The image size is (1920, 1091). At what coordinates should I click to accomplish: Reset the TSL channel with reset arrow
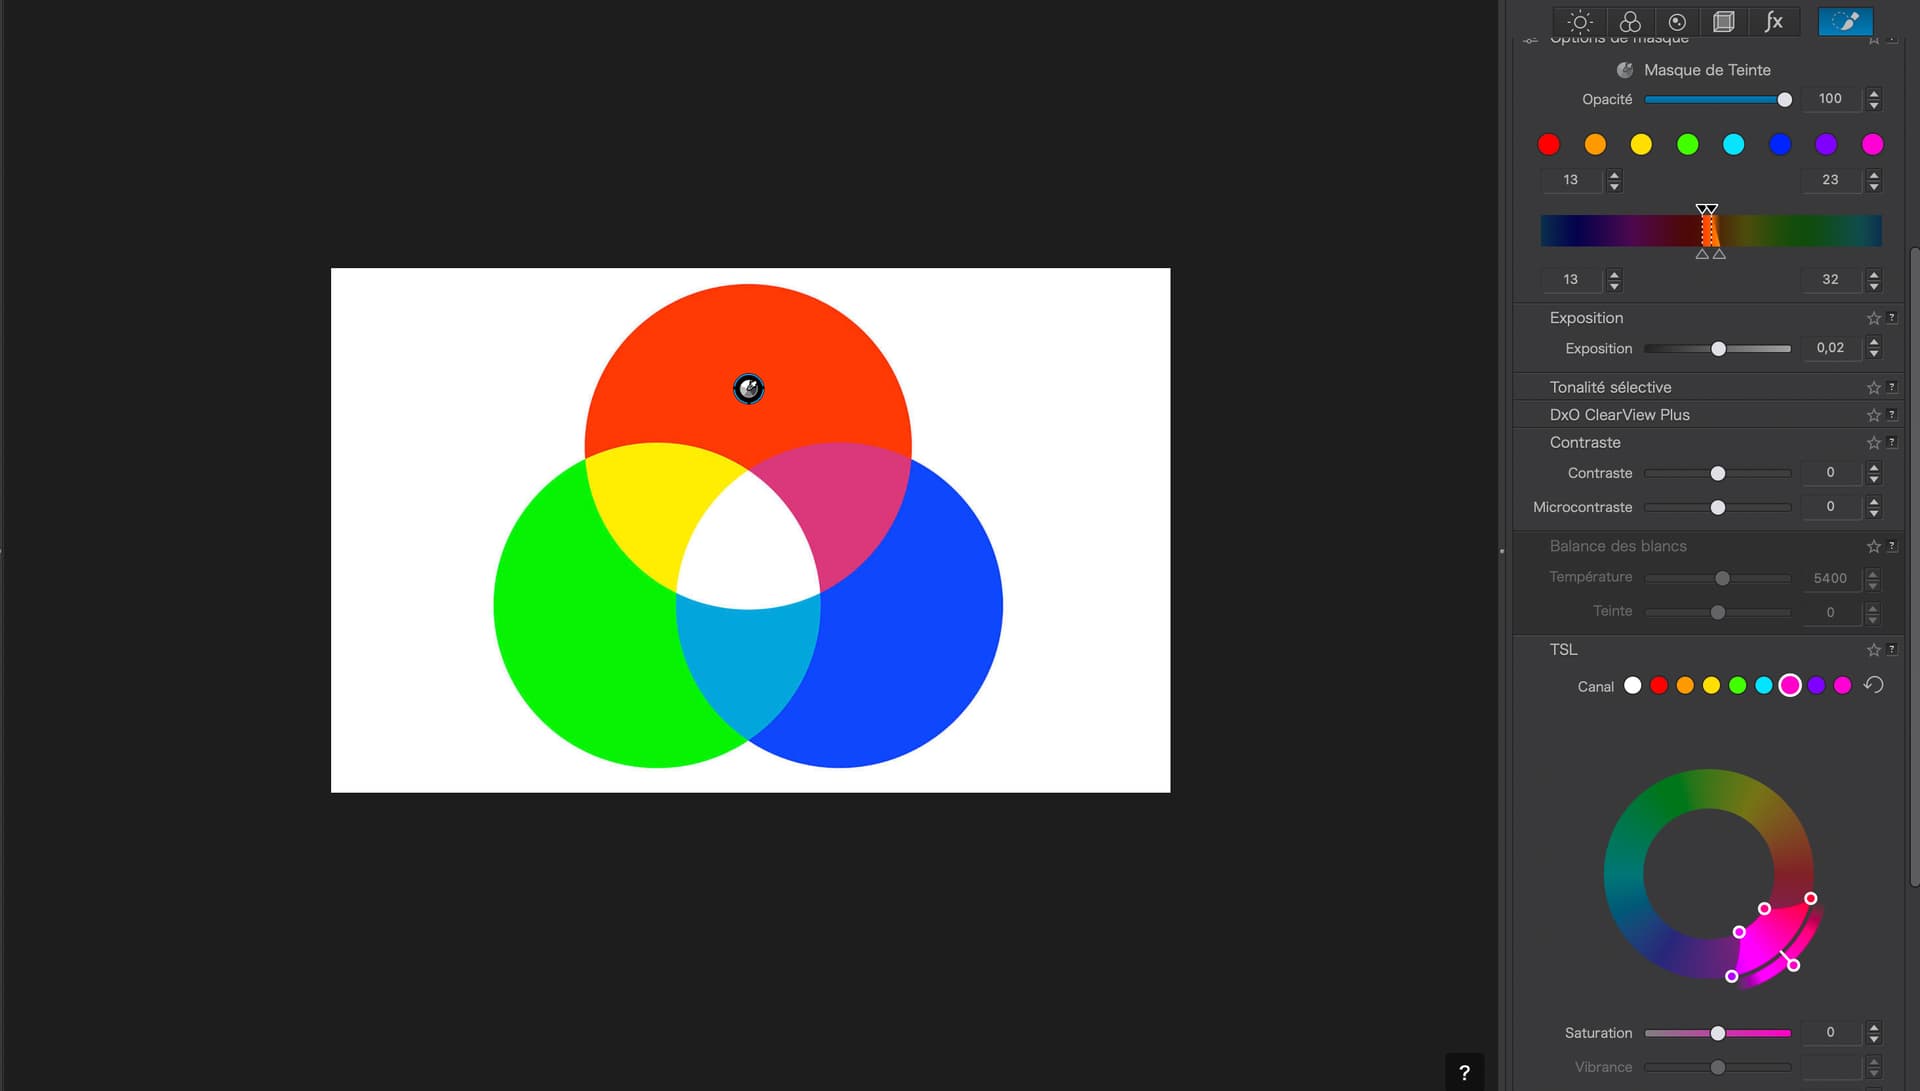[x=1874, y=685]
